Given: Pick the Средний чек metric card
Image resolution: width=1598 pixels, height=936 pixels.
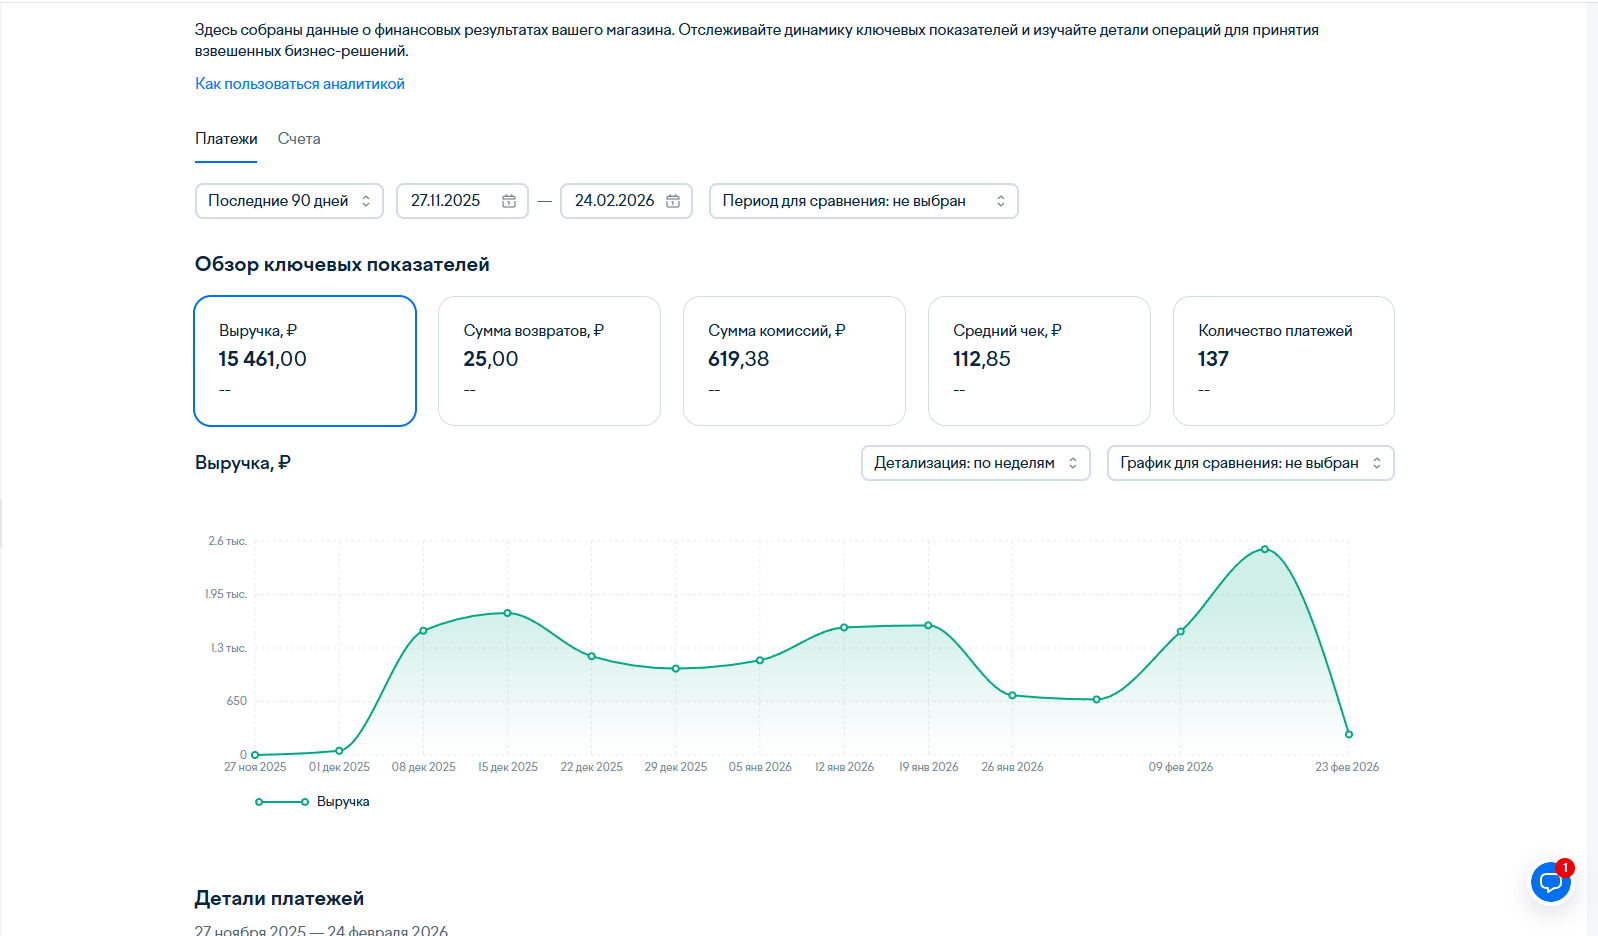Looking at the screenshot, I should [1039, 360].
